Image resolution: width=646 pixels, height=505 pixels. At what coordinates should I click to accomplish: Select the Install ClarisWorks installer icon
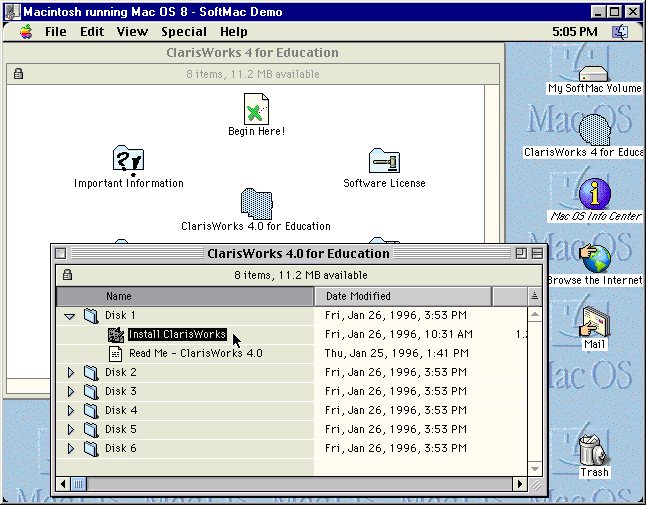click(116, 334)
